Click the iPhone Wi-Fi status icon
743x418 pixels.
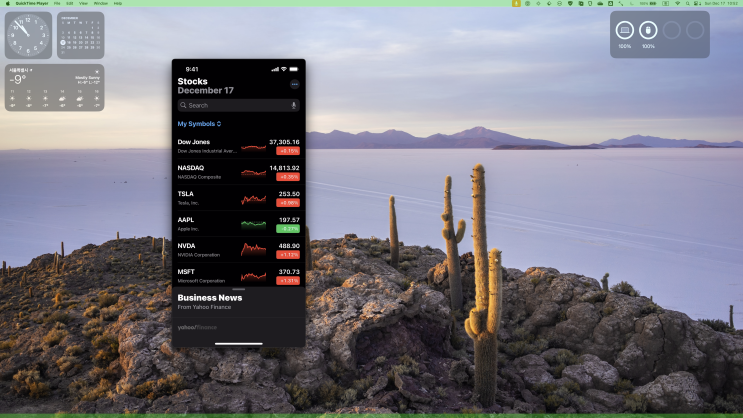284,69
